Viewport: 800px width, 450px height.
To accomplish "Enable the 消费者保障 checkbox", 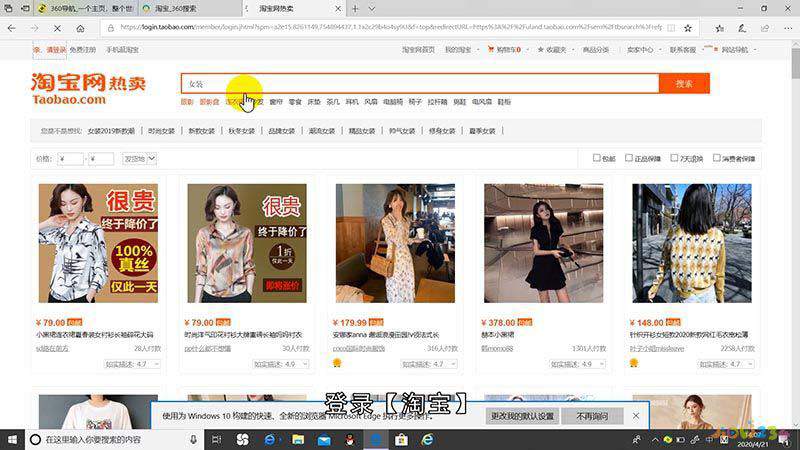I will [716, 158].
